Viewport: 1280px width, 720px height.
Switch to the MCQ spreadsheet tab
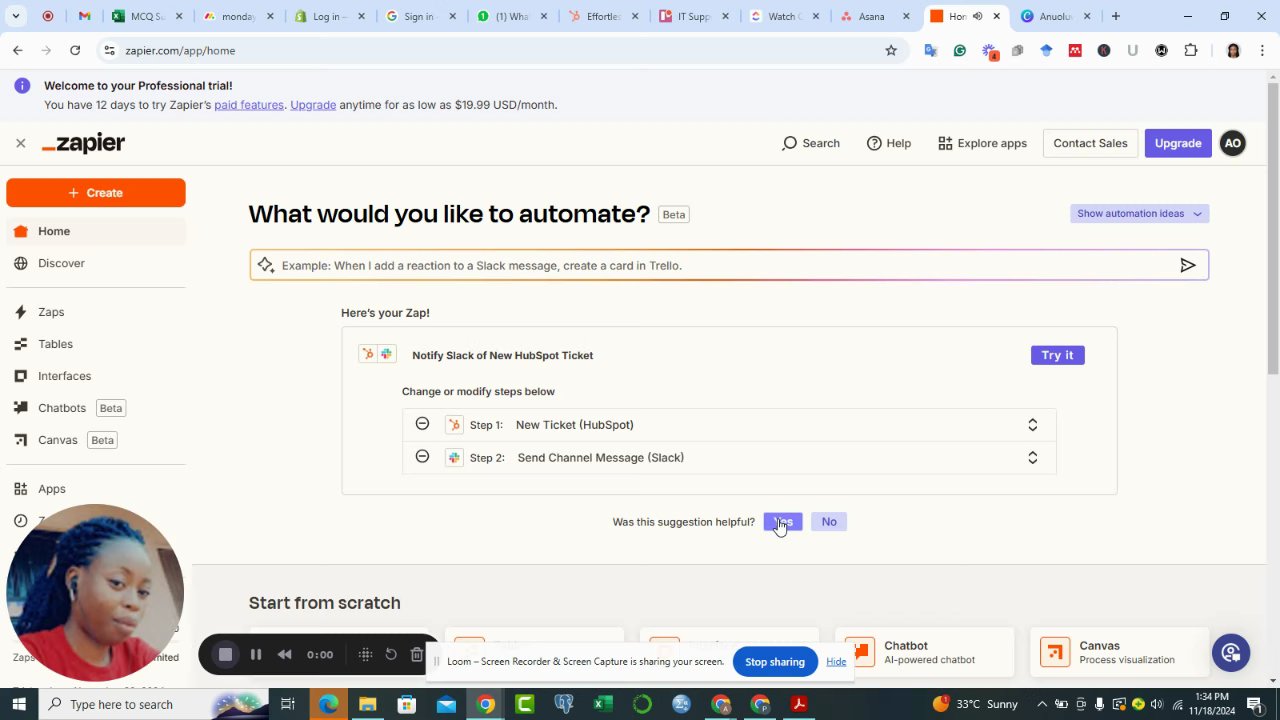tap(145, 16)
